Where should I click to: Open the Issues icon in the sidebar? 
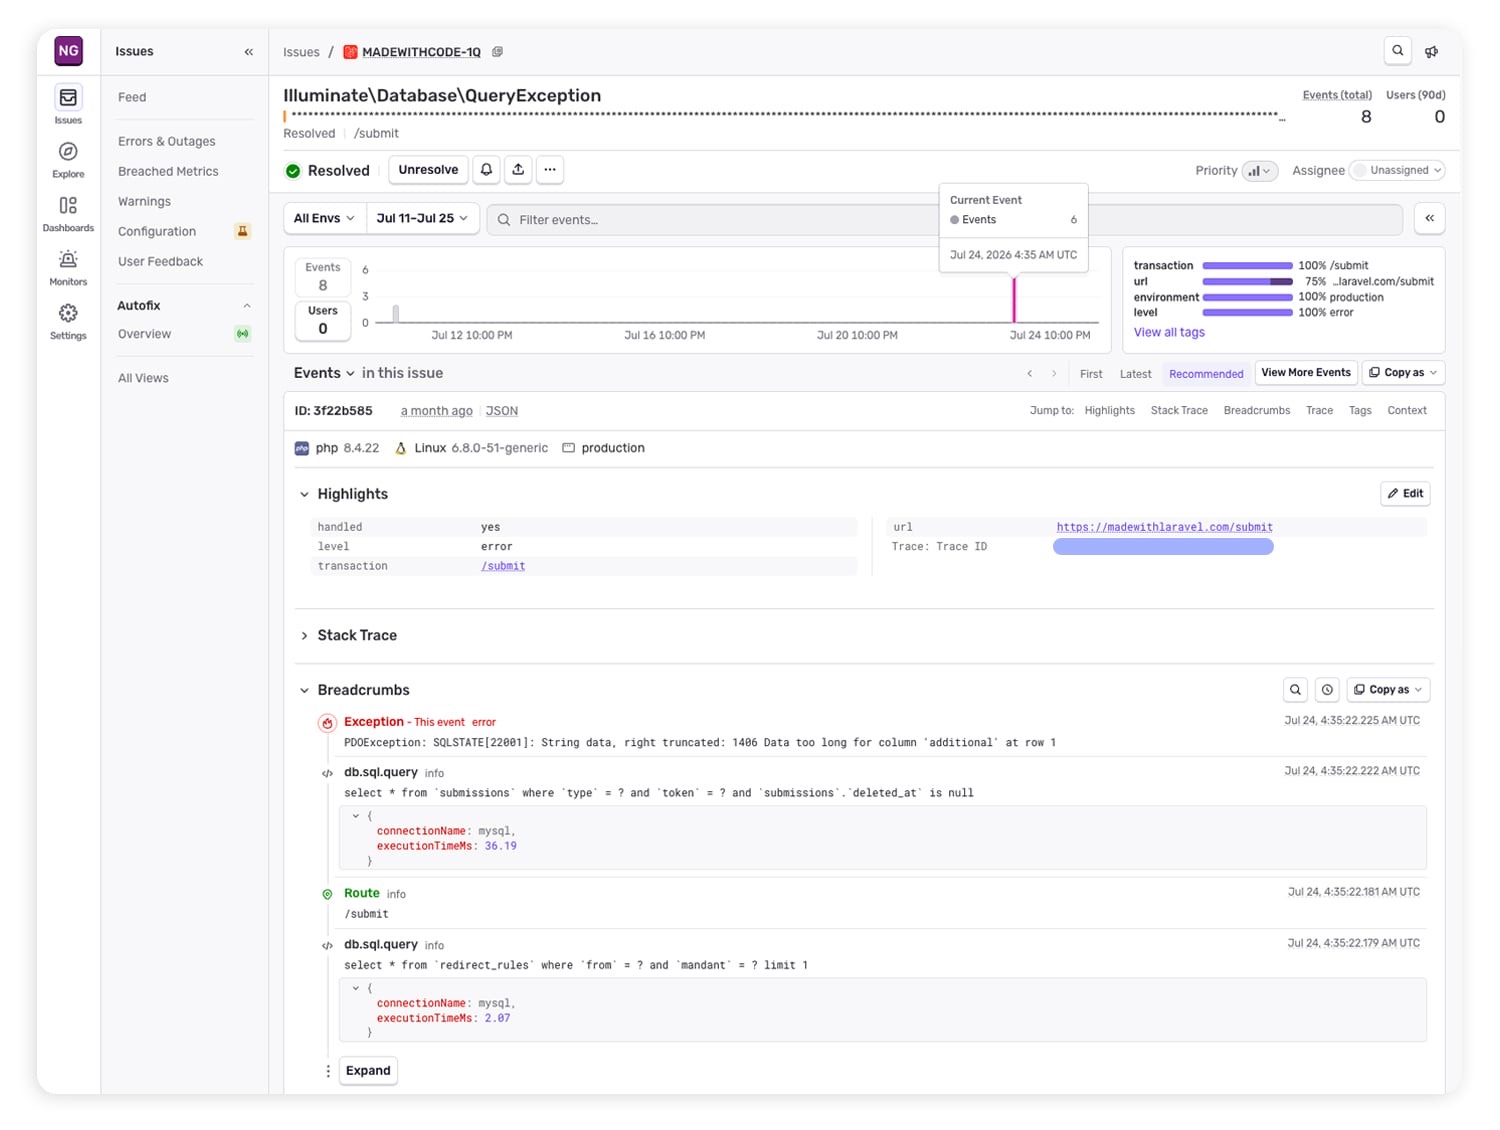pyautogui.click(x=68, y=98)
